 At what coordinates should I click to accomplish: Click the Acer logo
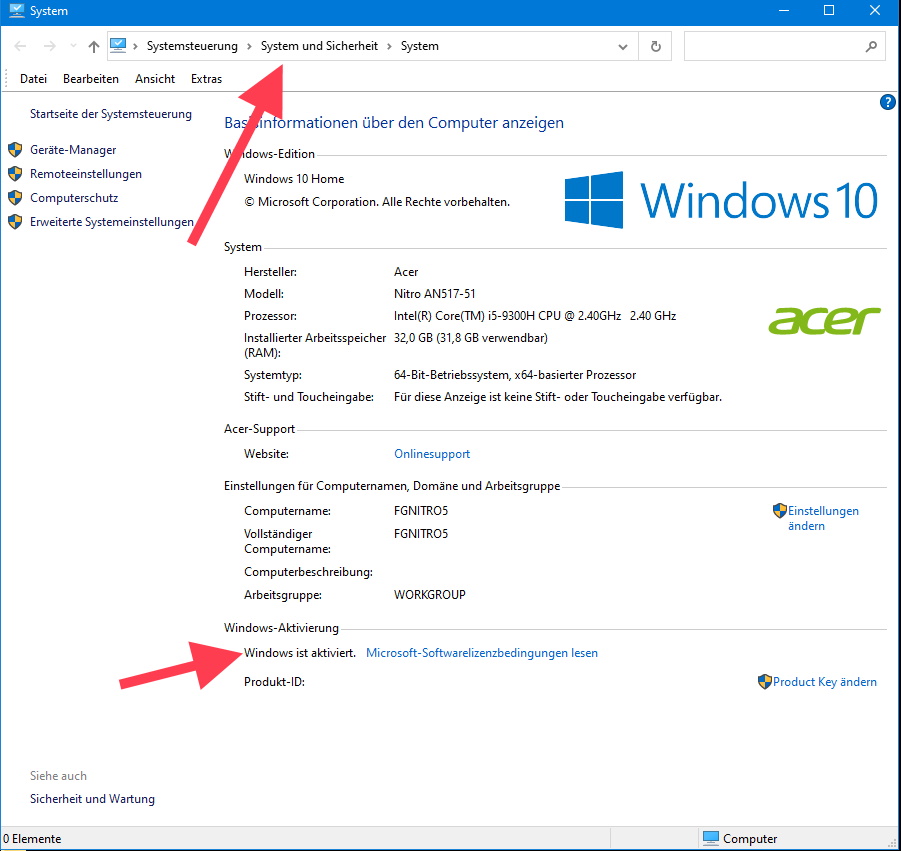[x=825, y=321]
